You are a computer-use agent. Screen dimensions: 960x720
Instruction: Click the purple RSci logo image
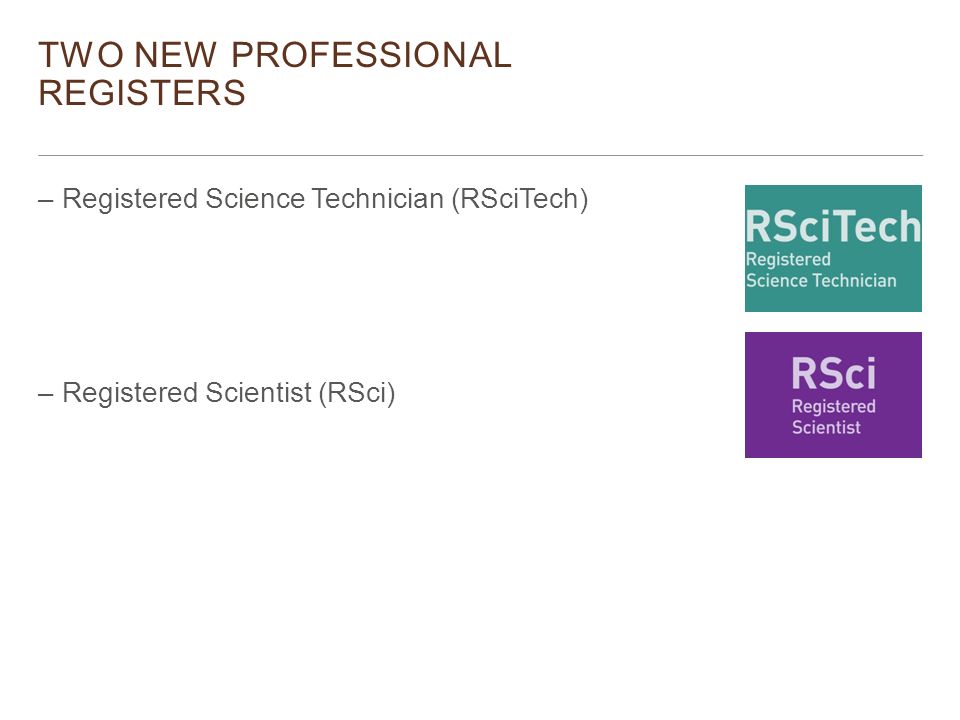coord(833,395)
